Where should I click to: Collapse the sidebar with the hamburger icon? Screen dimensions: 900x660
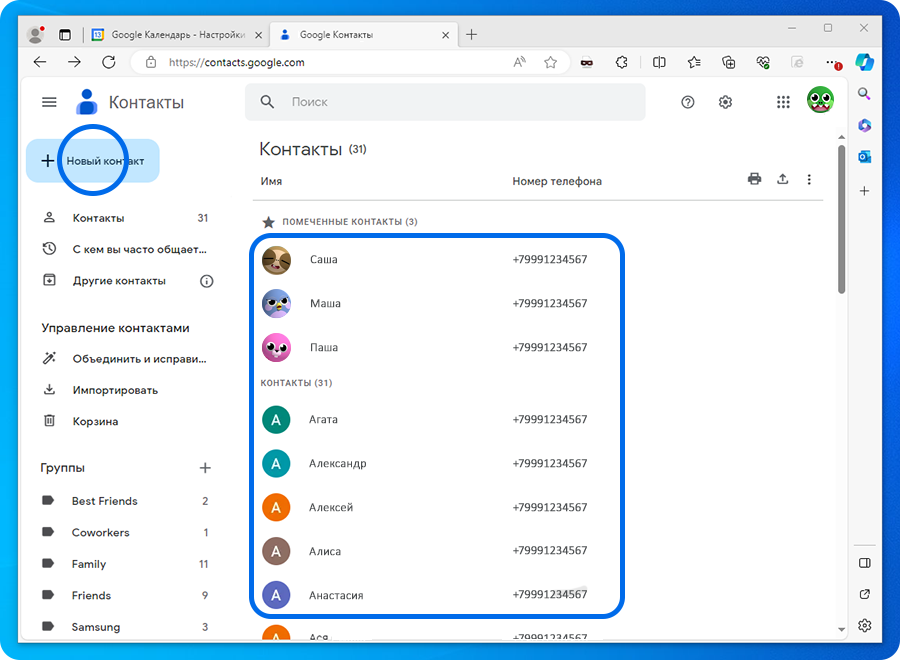pyautogui.click(x=48, y=101)
